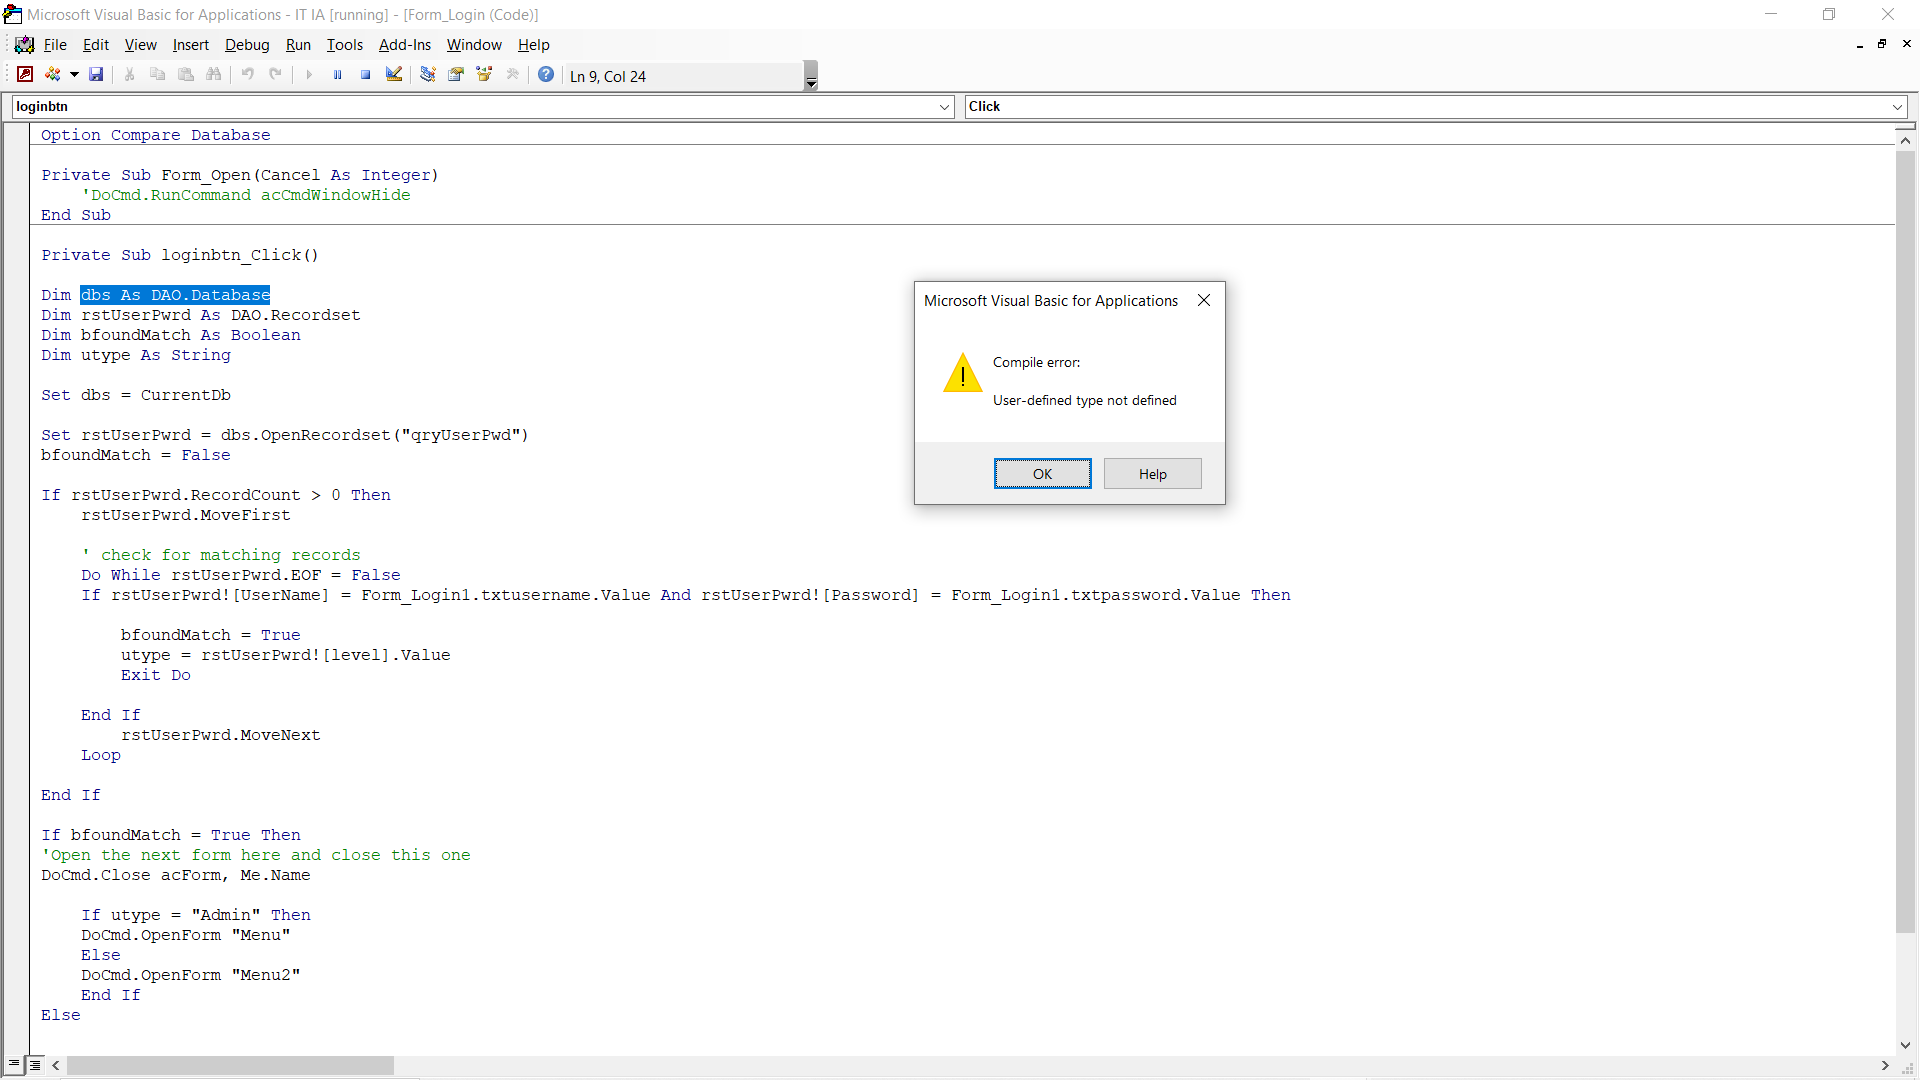Click the Reset stop icon

[366, 75]
